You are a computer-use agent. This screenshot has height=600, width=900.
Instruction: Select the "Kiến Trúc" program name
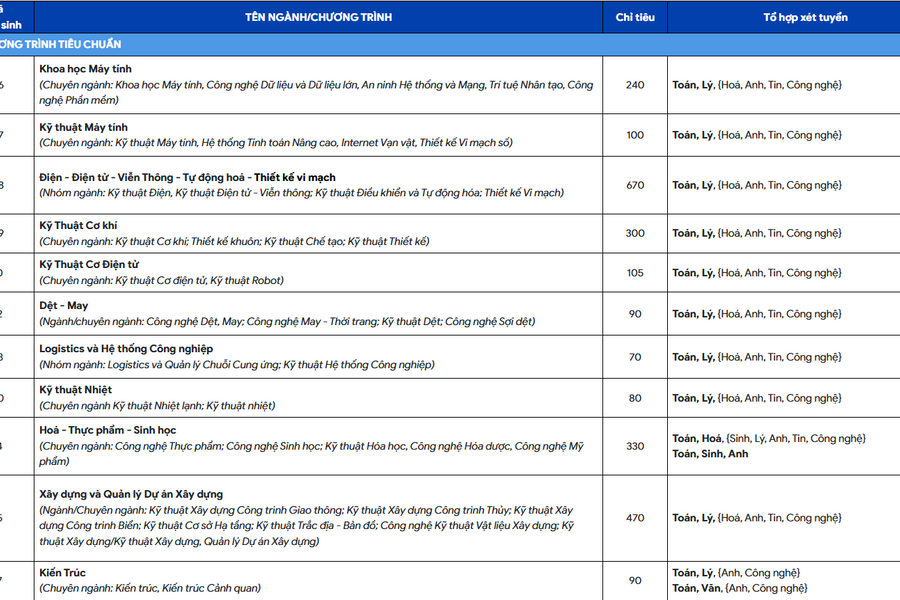pos(62,573)
